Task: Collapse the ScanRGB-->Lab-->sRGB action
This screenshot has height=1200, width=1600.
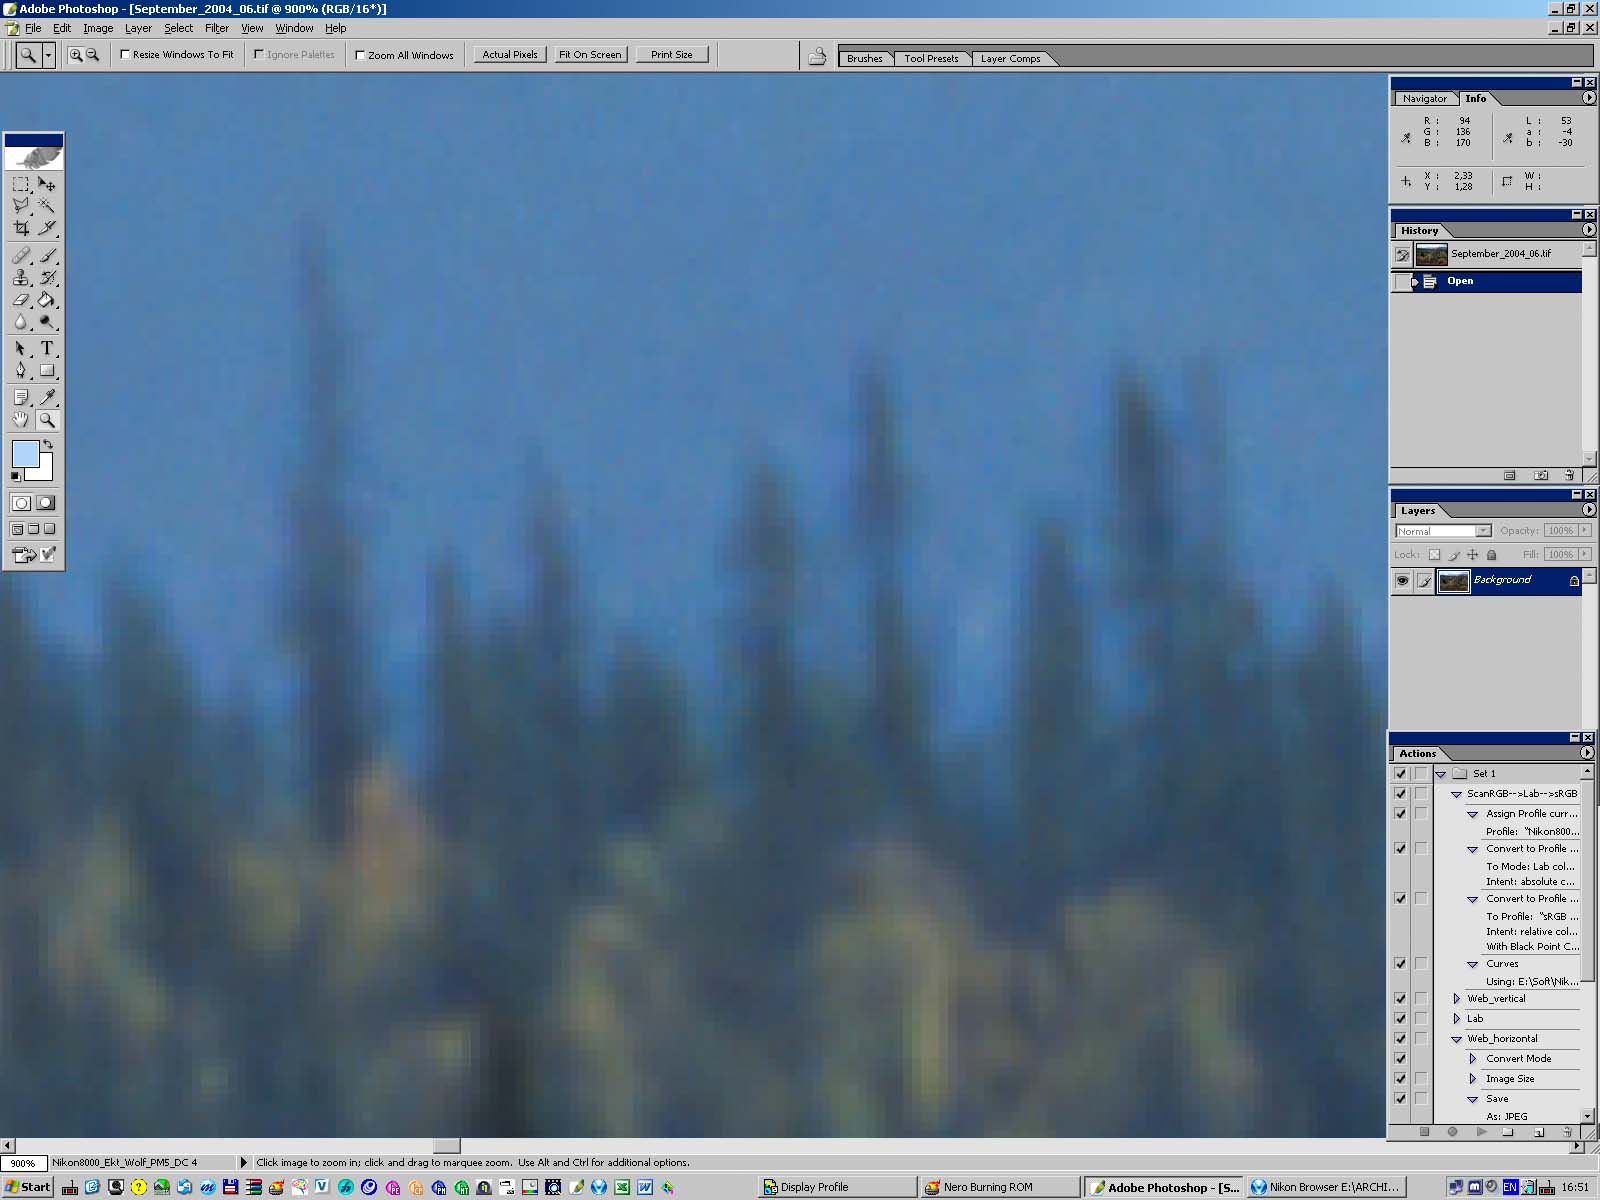Action: 1457,794
